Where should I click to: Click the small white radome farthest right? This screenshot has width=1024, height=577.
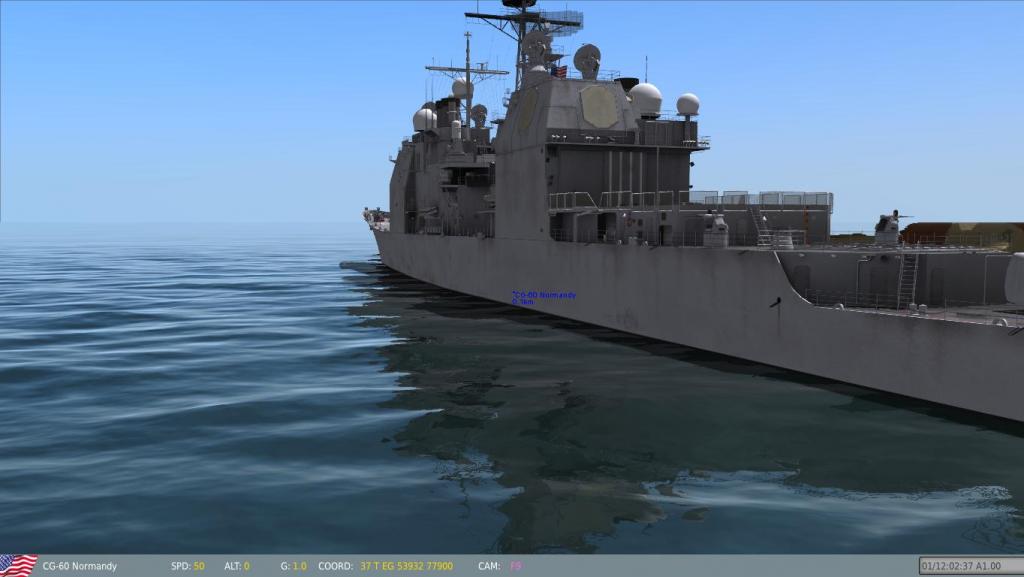click(x=688, y=104)
